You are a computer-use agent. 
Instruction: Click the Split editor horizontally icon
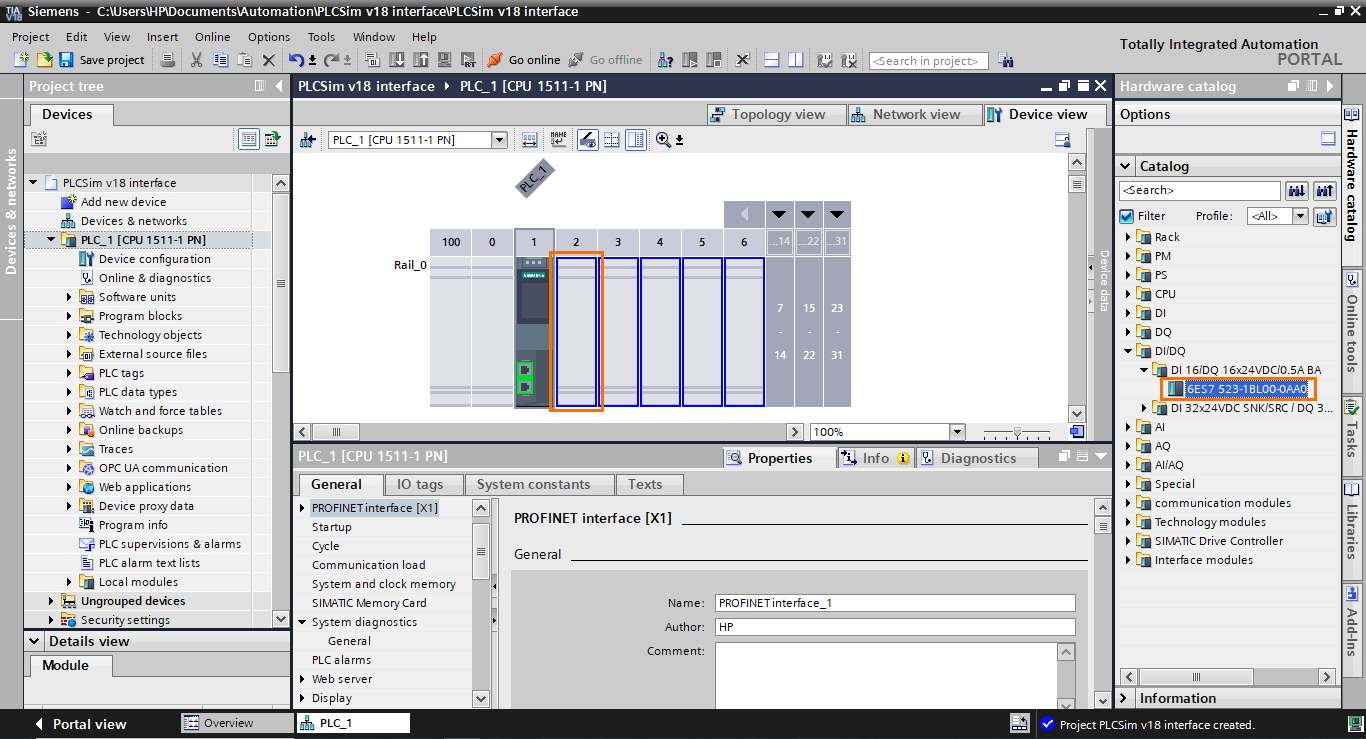773,60
